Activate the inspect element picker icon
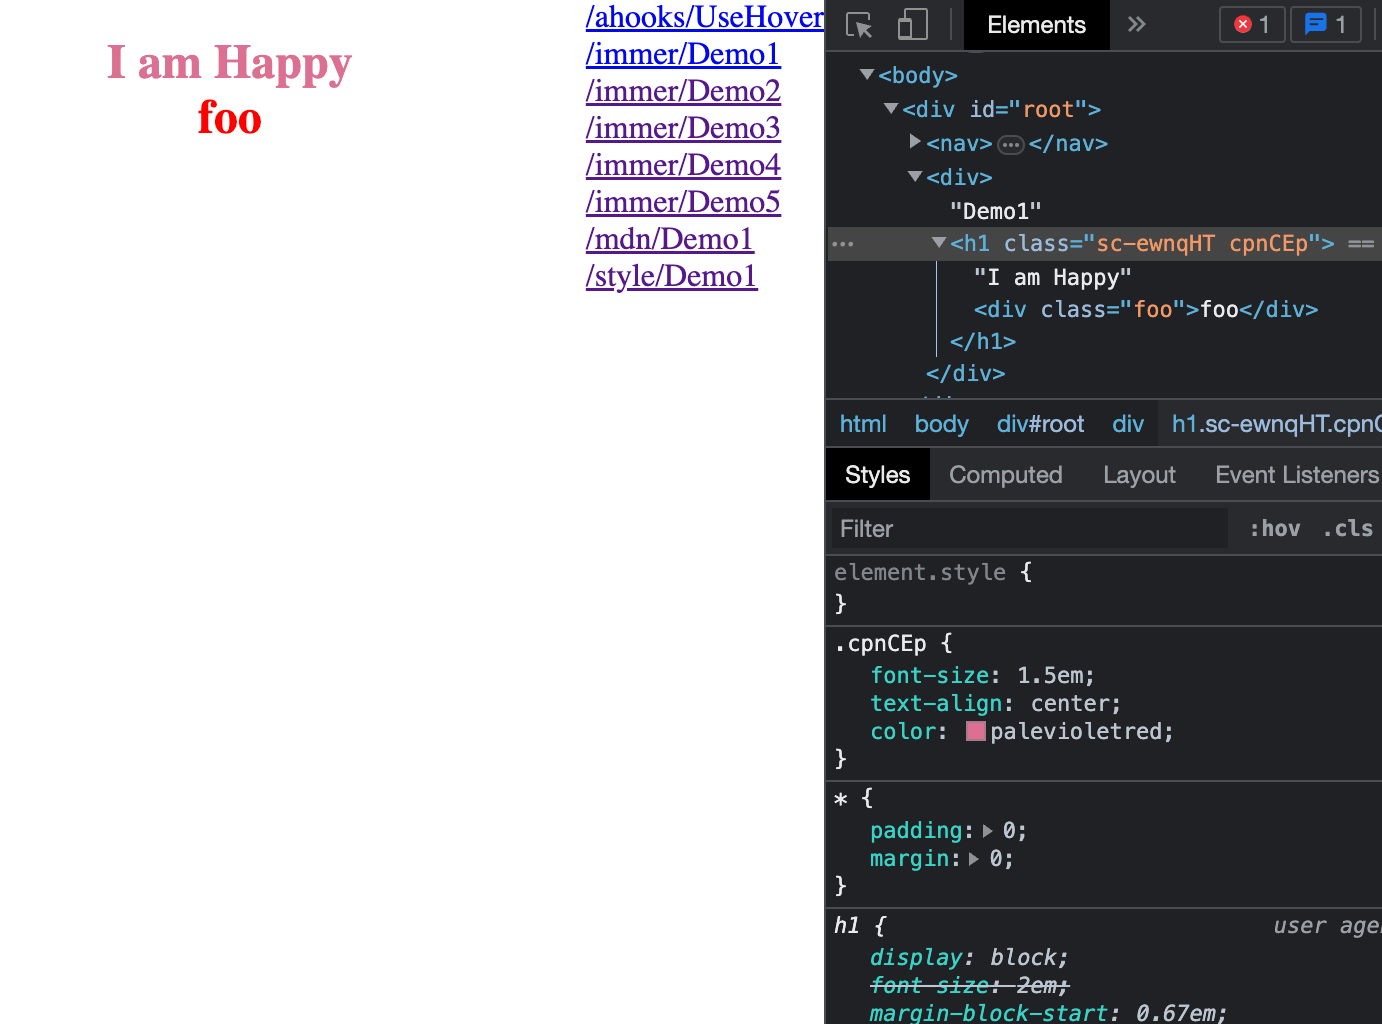Screen dimensions: 1382x1024 [859, 25]
